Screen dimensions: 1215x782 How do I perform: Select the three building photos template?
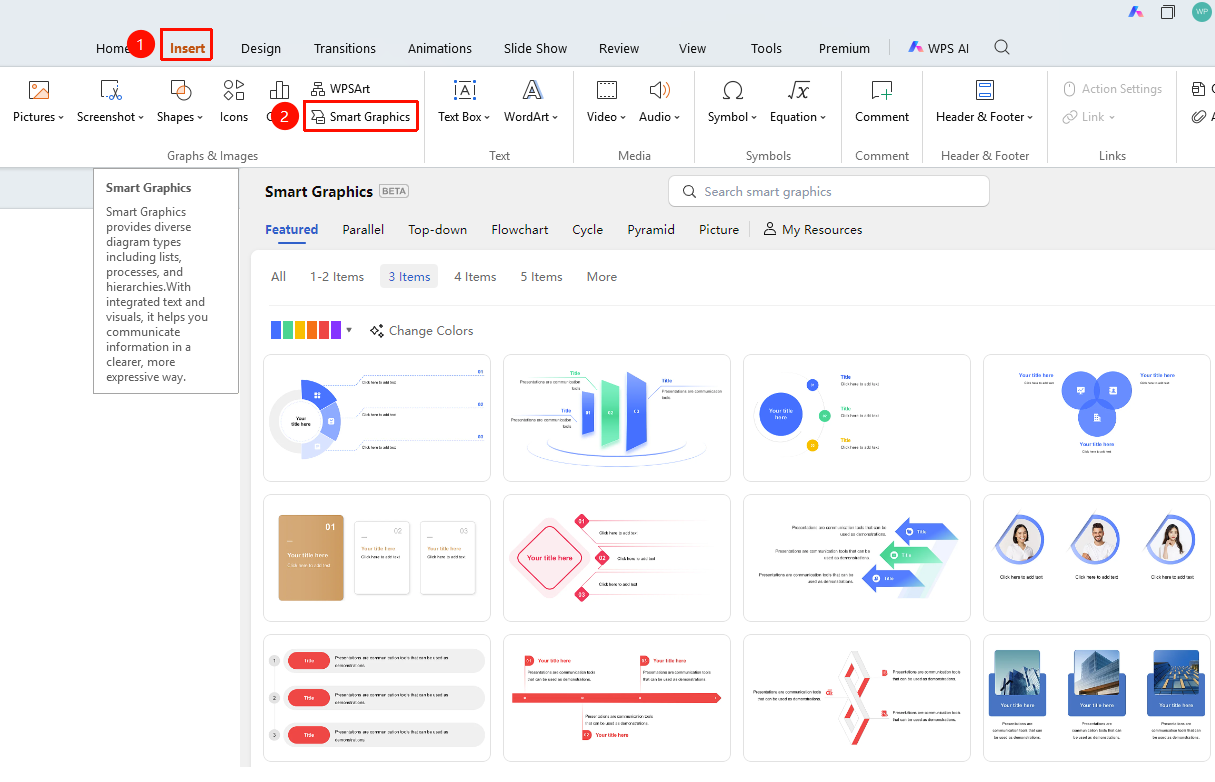point(1098,698)
